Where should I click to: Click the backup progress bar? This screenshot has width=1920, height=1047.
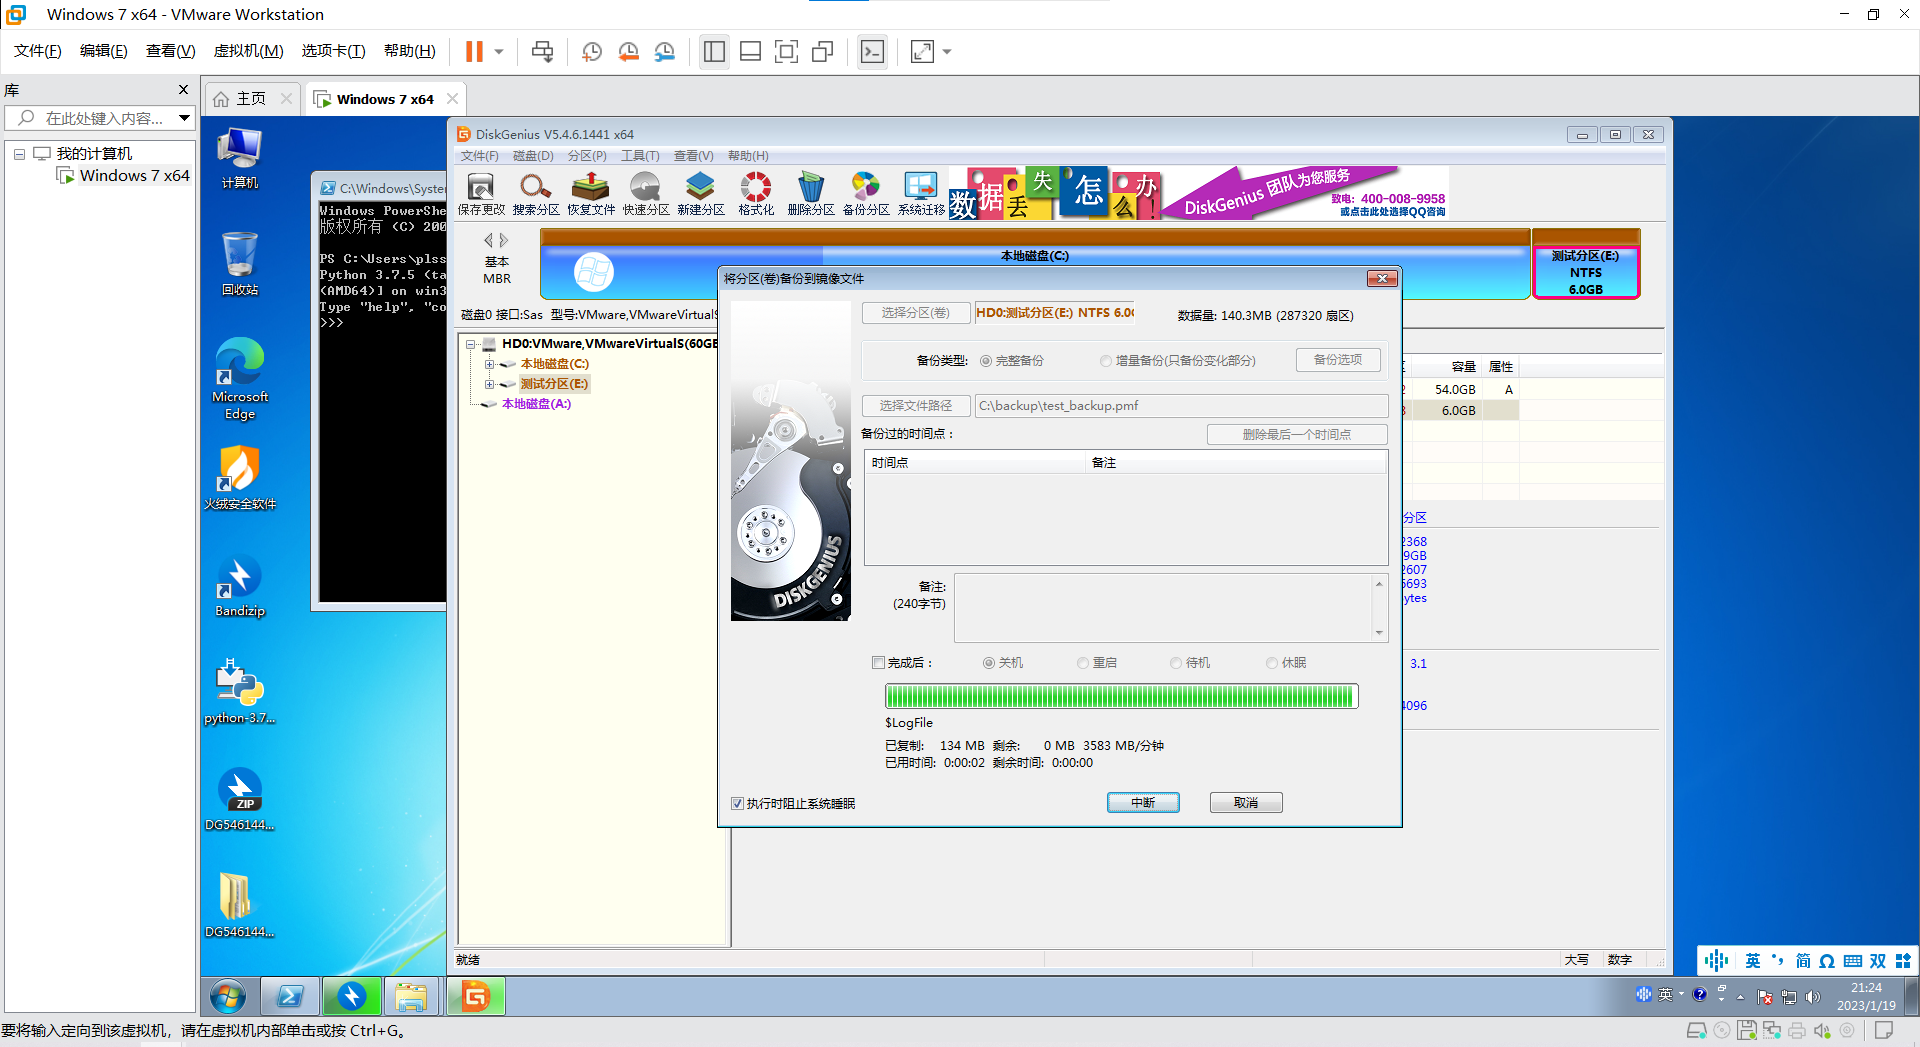(1121, 696)
